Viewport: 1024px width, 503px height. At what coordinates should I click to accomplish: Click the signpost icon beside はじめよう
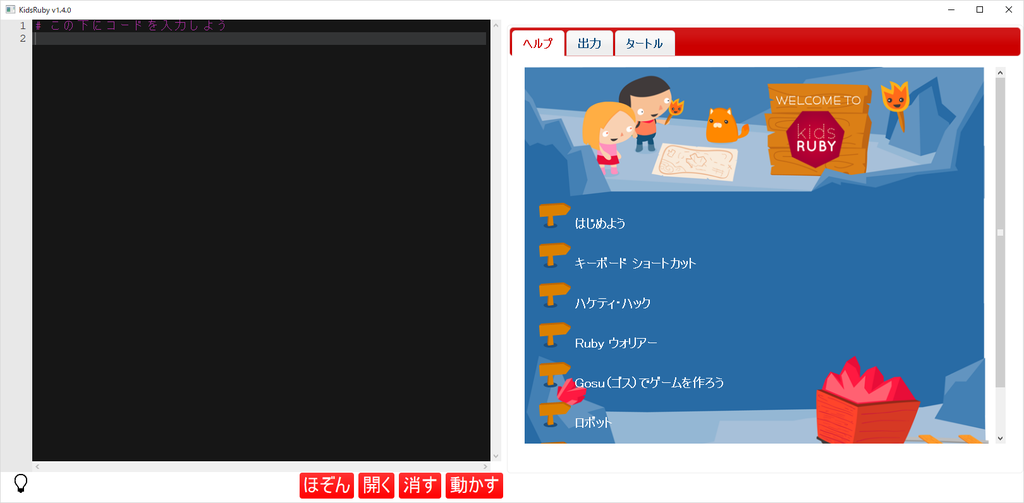click(x=554, y=216)
